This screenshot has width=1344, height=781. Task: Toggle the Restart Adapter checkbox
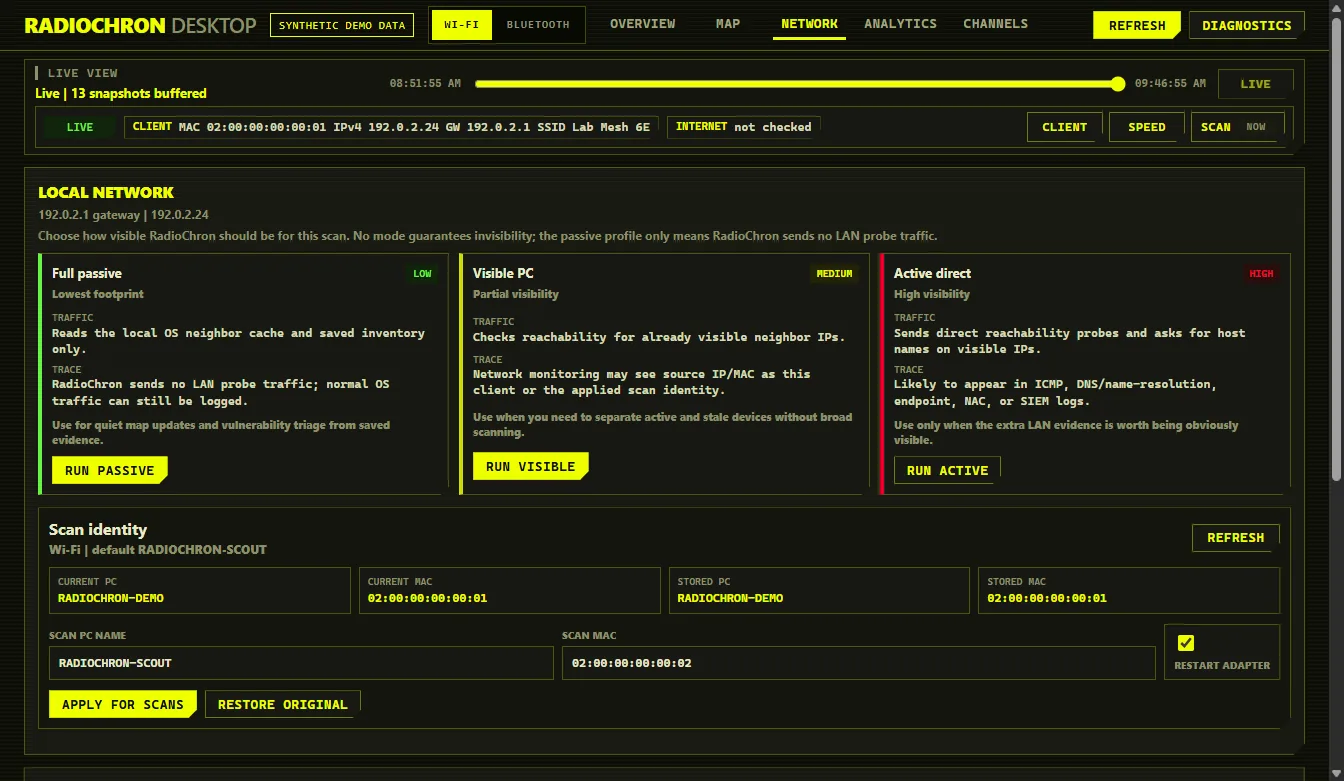[1186, 643]
